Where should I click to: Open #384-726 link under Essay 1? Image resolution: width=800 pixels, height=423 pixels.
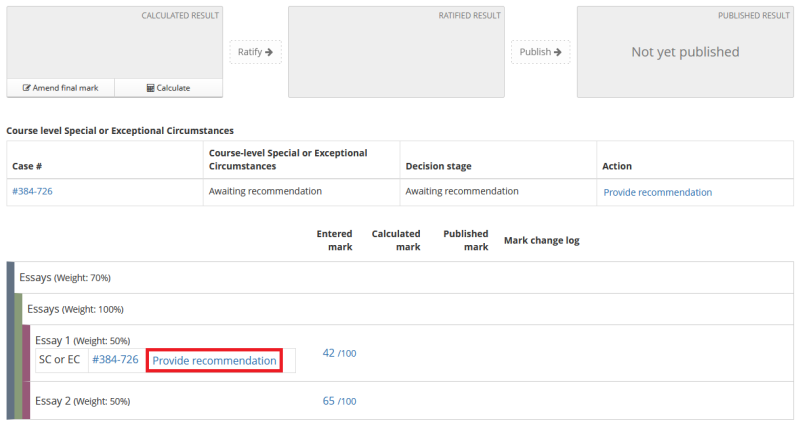(115, 360)
